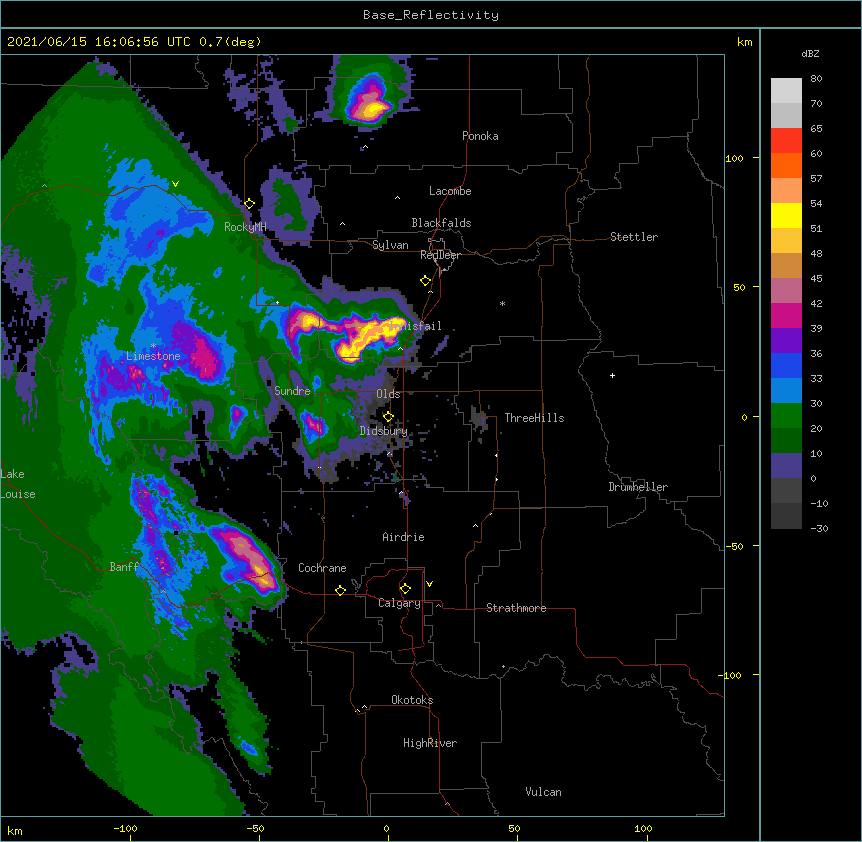This screenshot has width=862, height=842.
Task: Click the yellow marker near Olds
Action: pos(388,416)
